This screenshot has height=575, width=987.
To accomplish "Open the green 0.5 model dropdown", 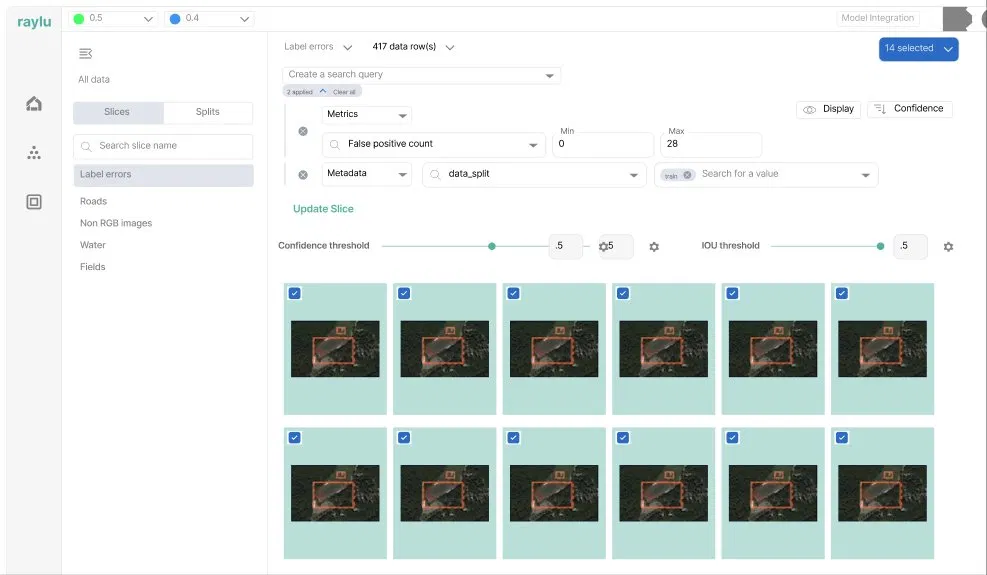I will tap(113, 19).
